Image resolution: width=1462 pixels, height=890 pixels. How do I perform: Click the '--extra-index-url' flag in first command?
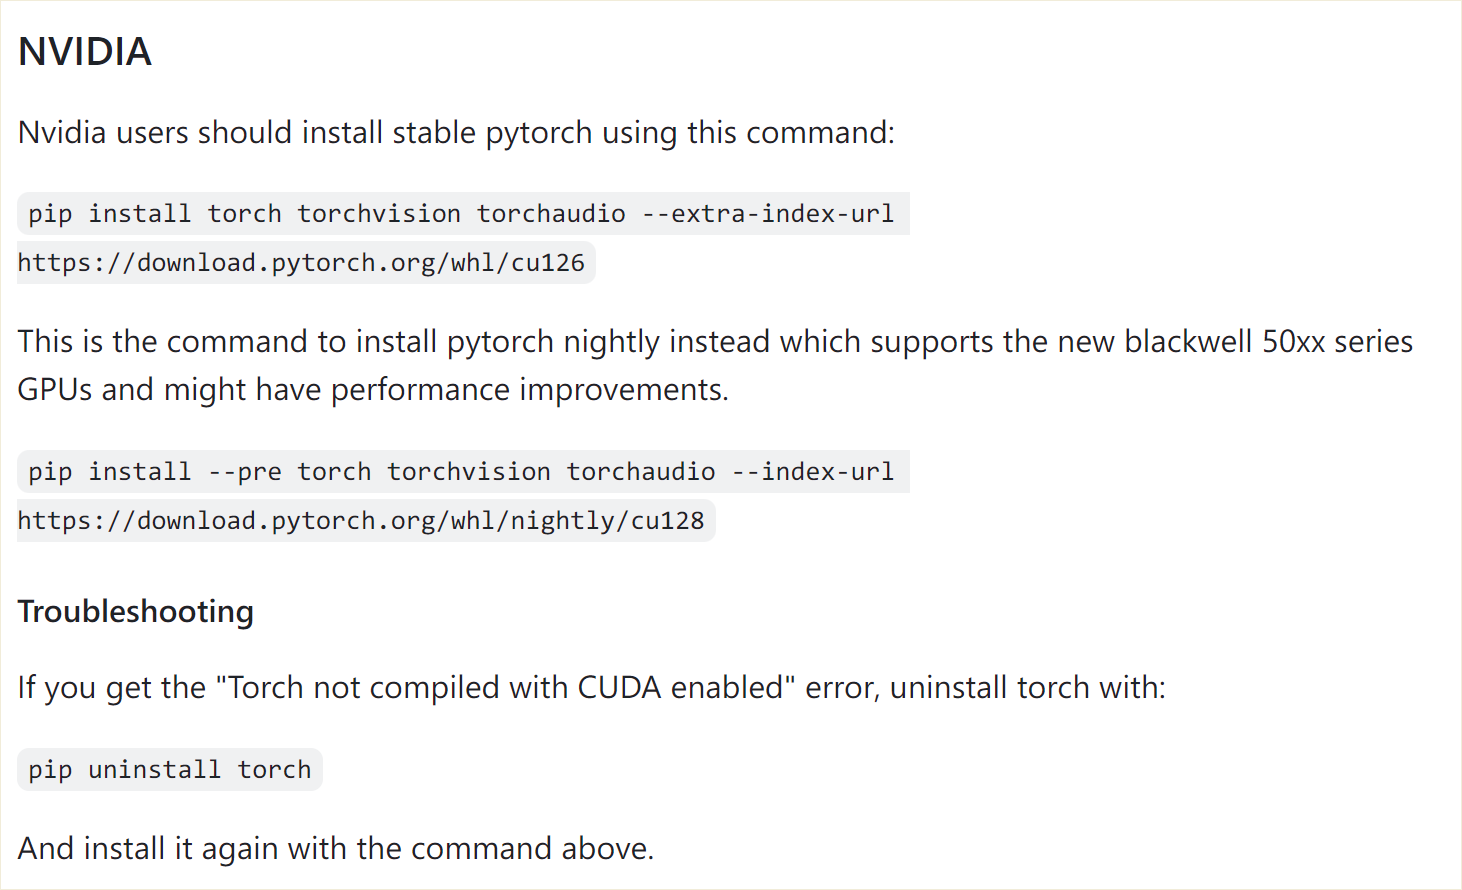coord(768,214)
